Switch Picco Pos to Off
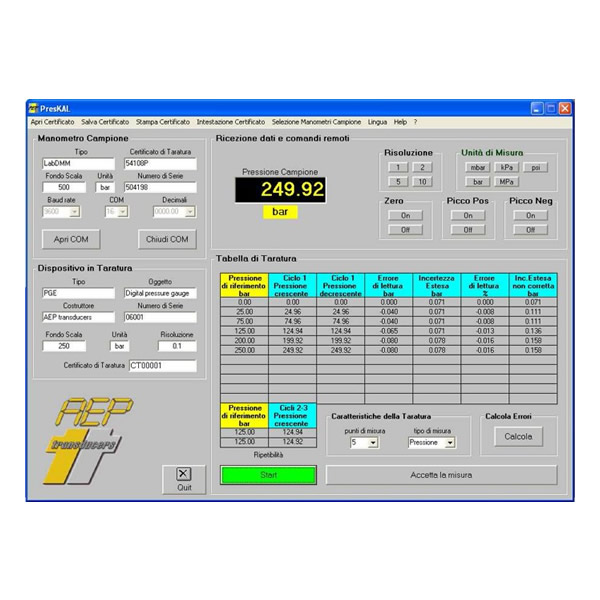600x600 pixels. pyautogui.click(x=467, y=229)
